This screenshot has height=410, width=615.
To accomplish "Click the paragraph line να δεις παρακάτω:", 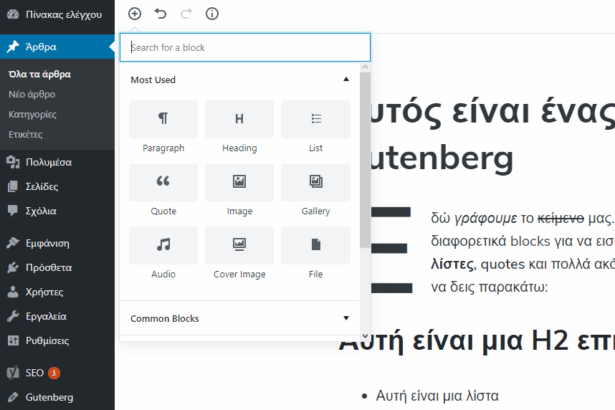I will [x=489, y=287].
